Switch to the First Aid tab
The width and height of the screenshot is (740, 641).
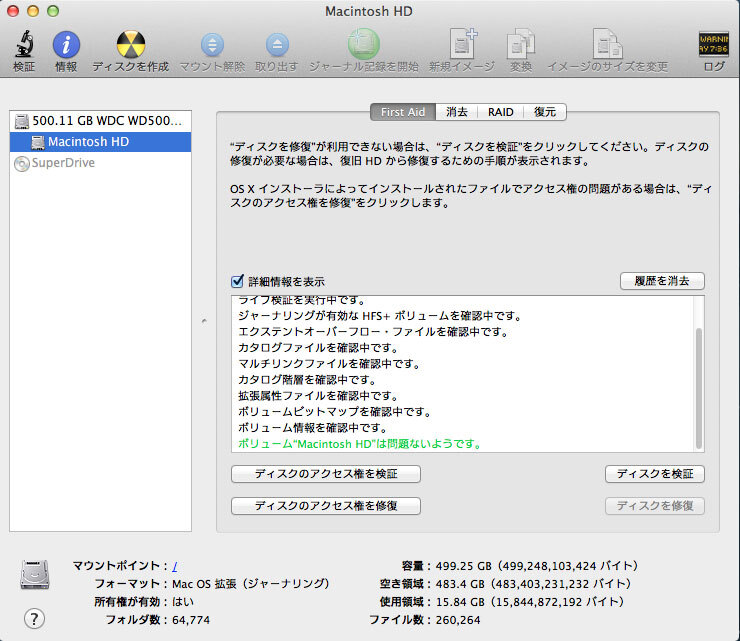[x=403, y=112]
